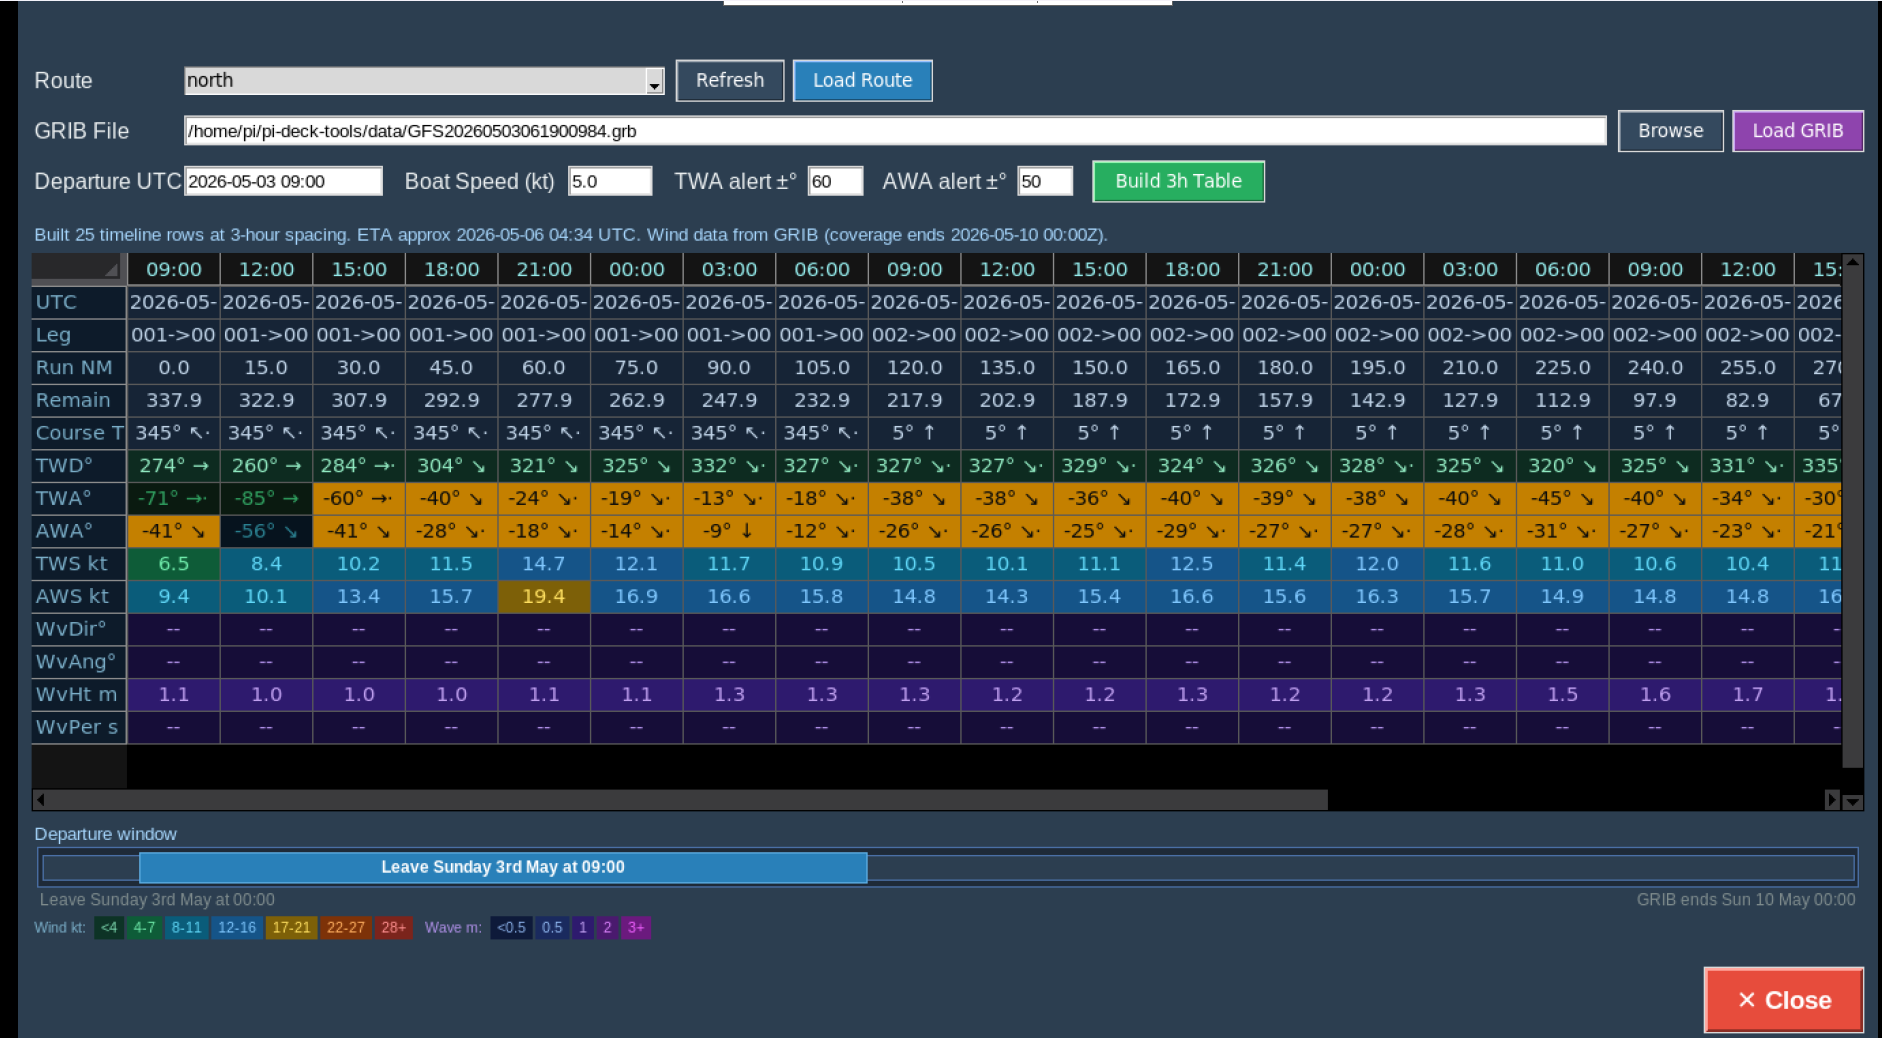Select the AWS kt row header
Image resolution: width=1882 pixels, height=1038 pixels.
point(78,596)
